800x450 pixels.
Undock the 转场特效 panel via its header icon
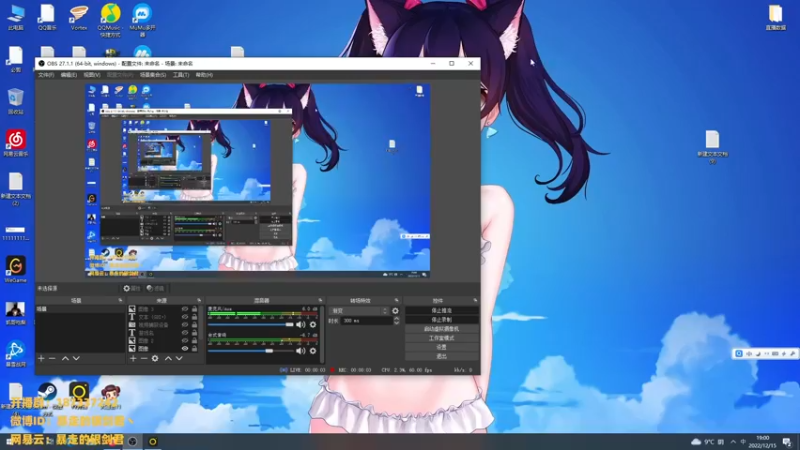click(396, 301)
